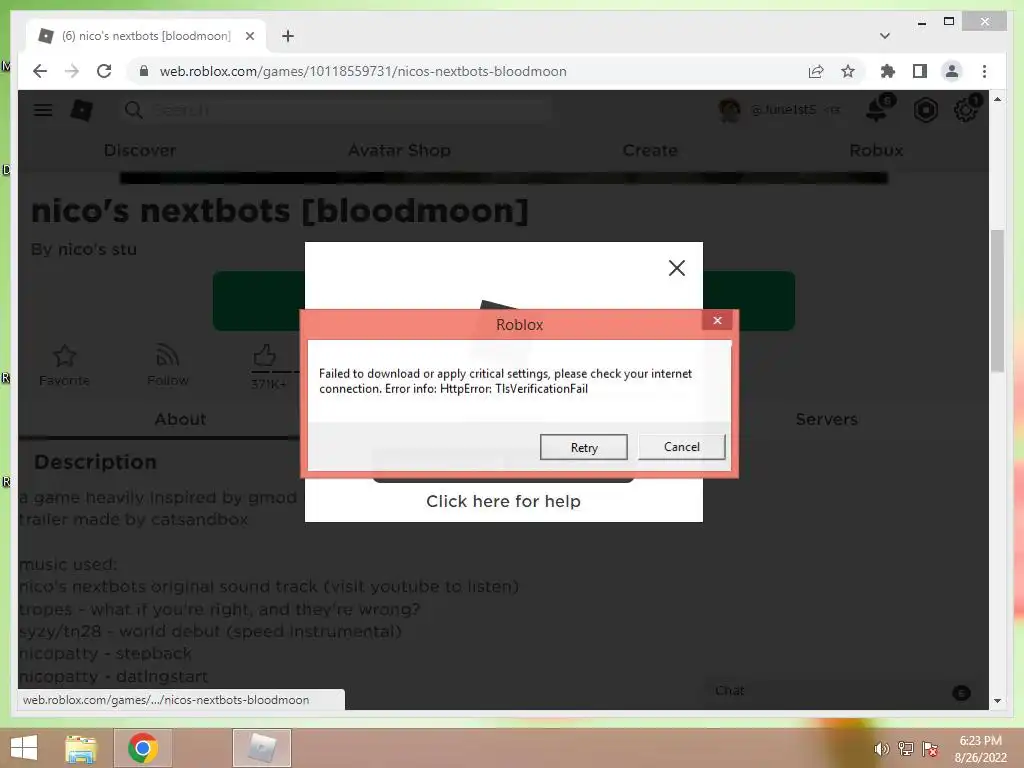Viewport: 1024px width, 768px height.
Task: Click the Description heading
Action: point(95,462)
